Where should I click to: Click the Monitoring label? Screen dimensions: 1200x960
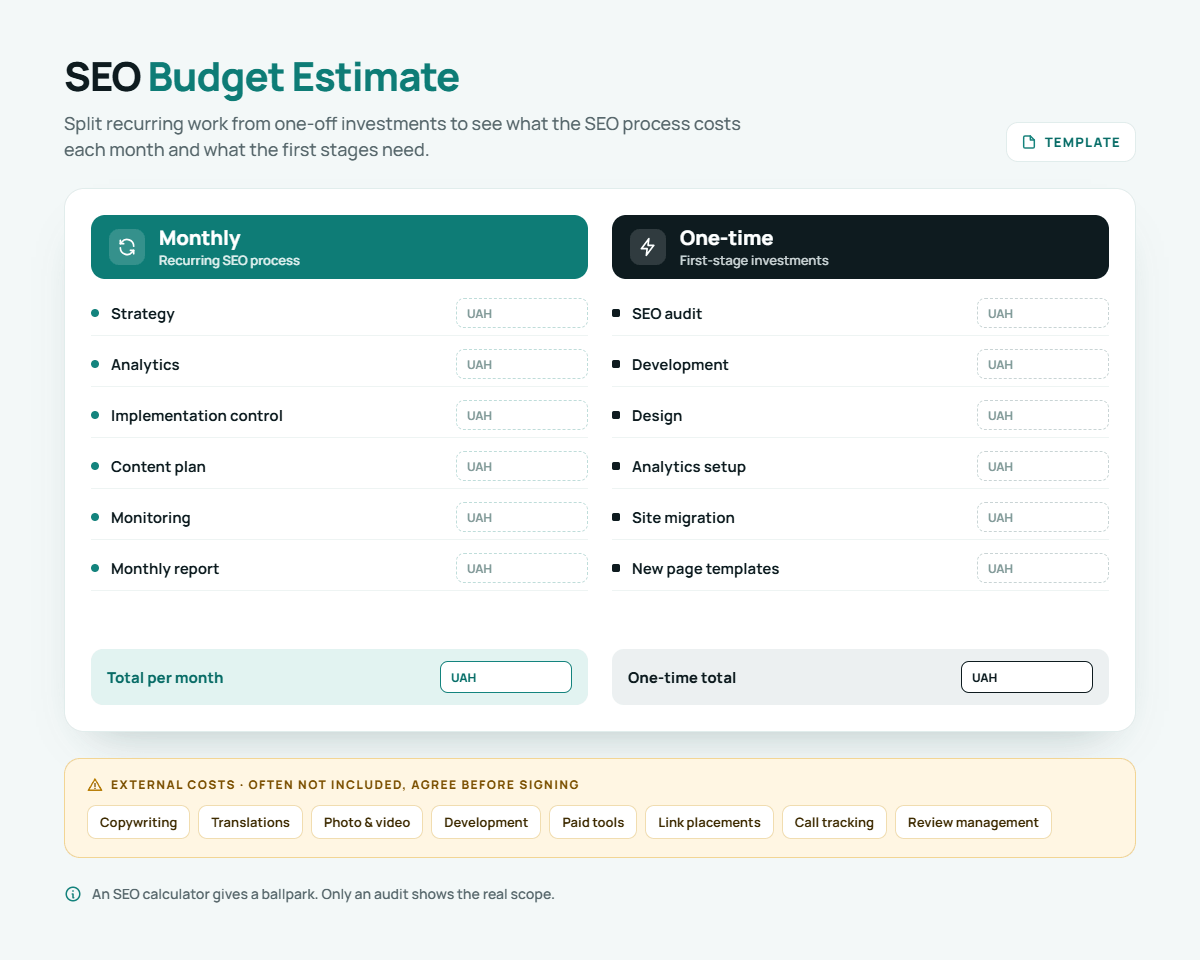150,517
